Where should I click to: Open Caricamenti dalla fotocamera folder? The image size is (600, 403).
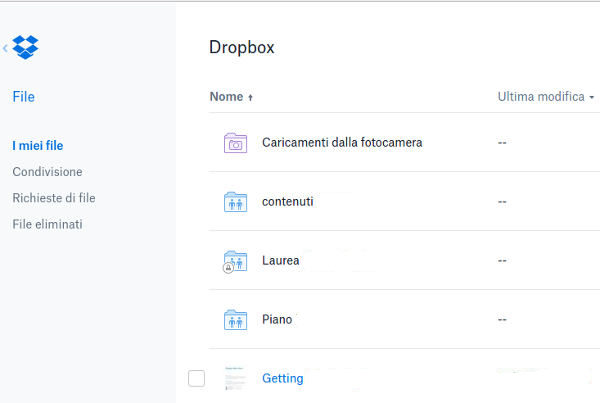pyautogui.click(x=342, y=143)
